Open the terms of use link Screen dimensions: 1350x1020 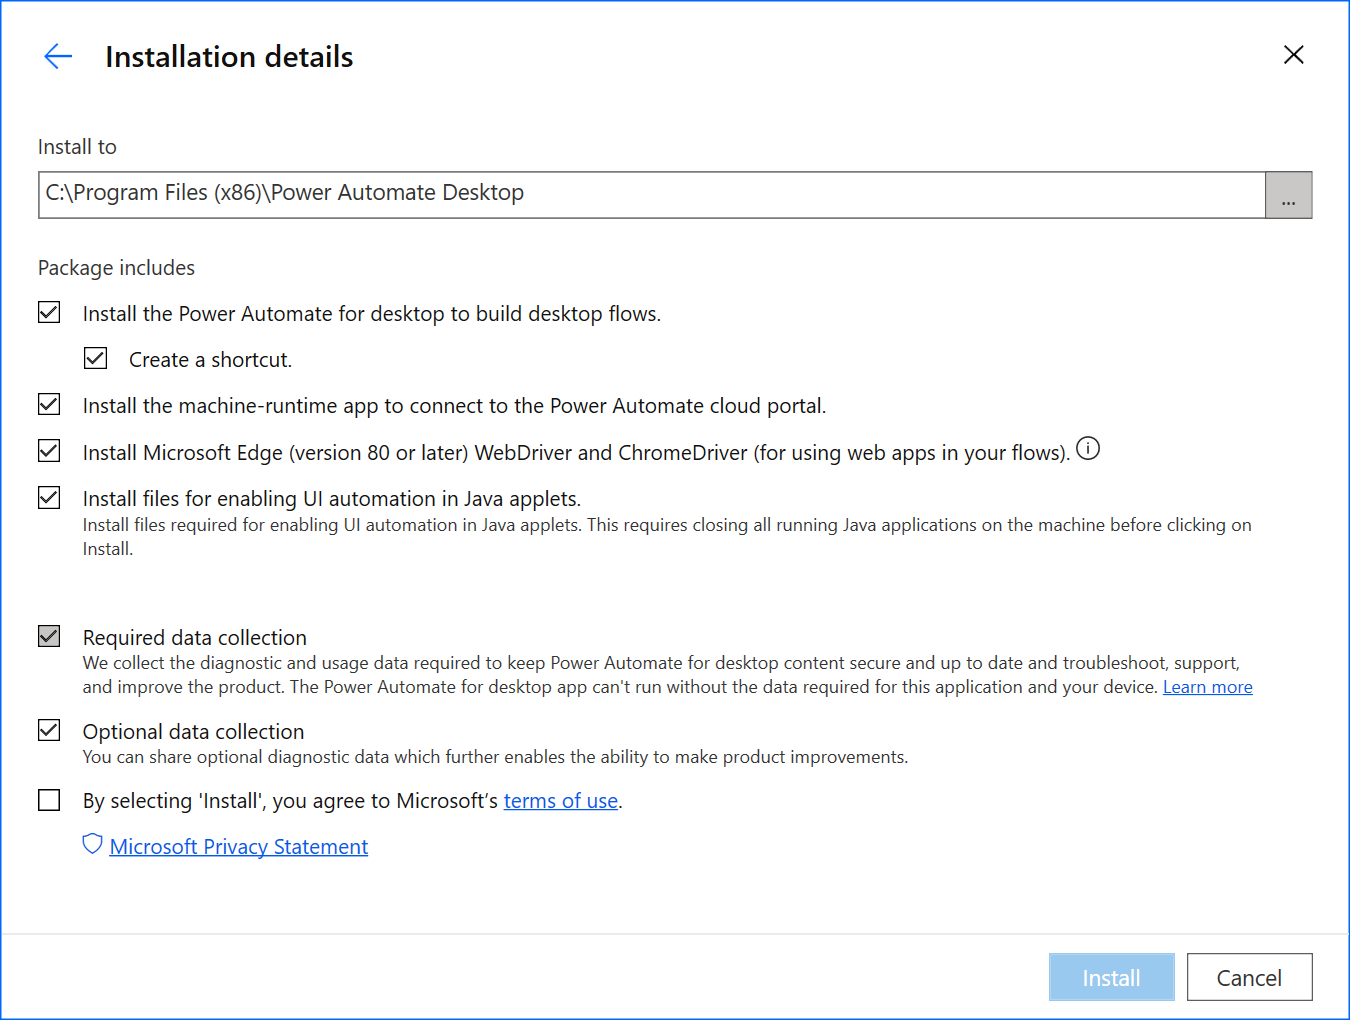click(x=561, y=801)
